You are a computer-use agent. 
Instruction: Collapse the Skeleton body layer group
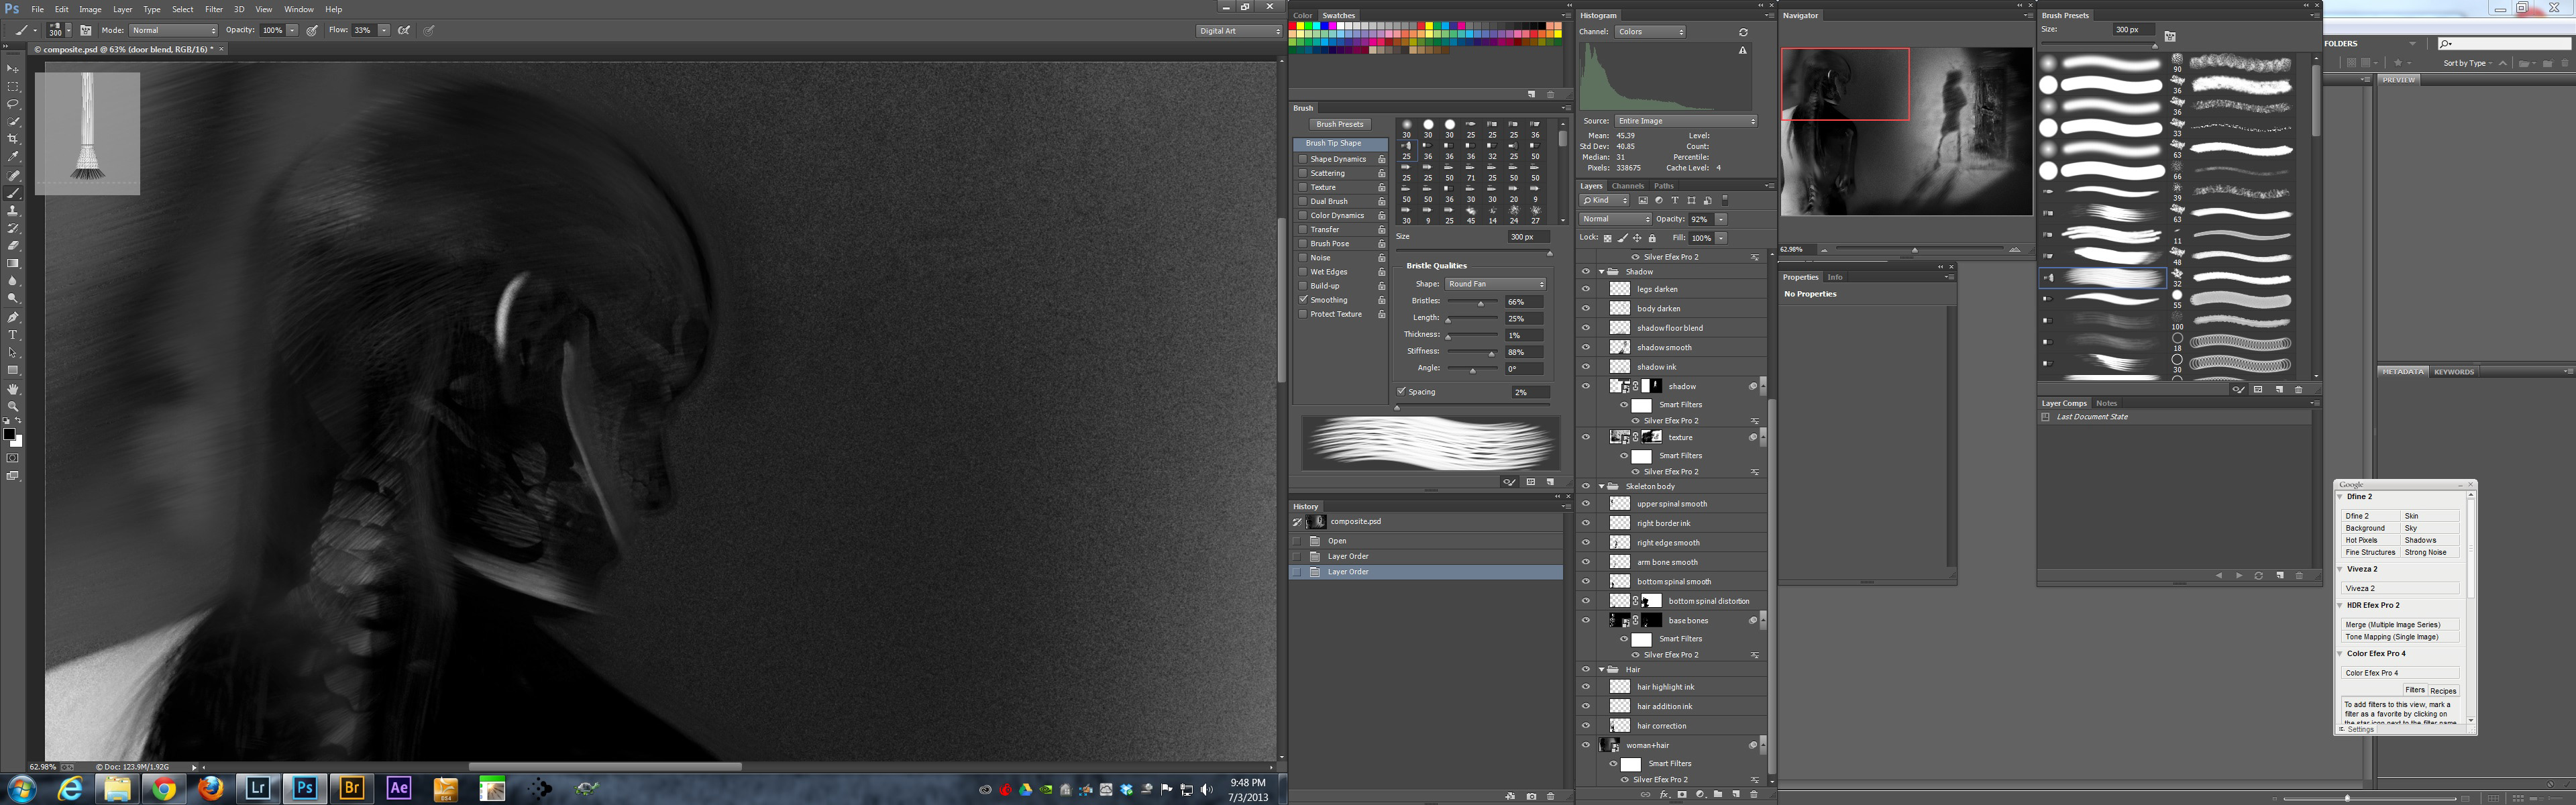coord(1601,487)
